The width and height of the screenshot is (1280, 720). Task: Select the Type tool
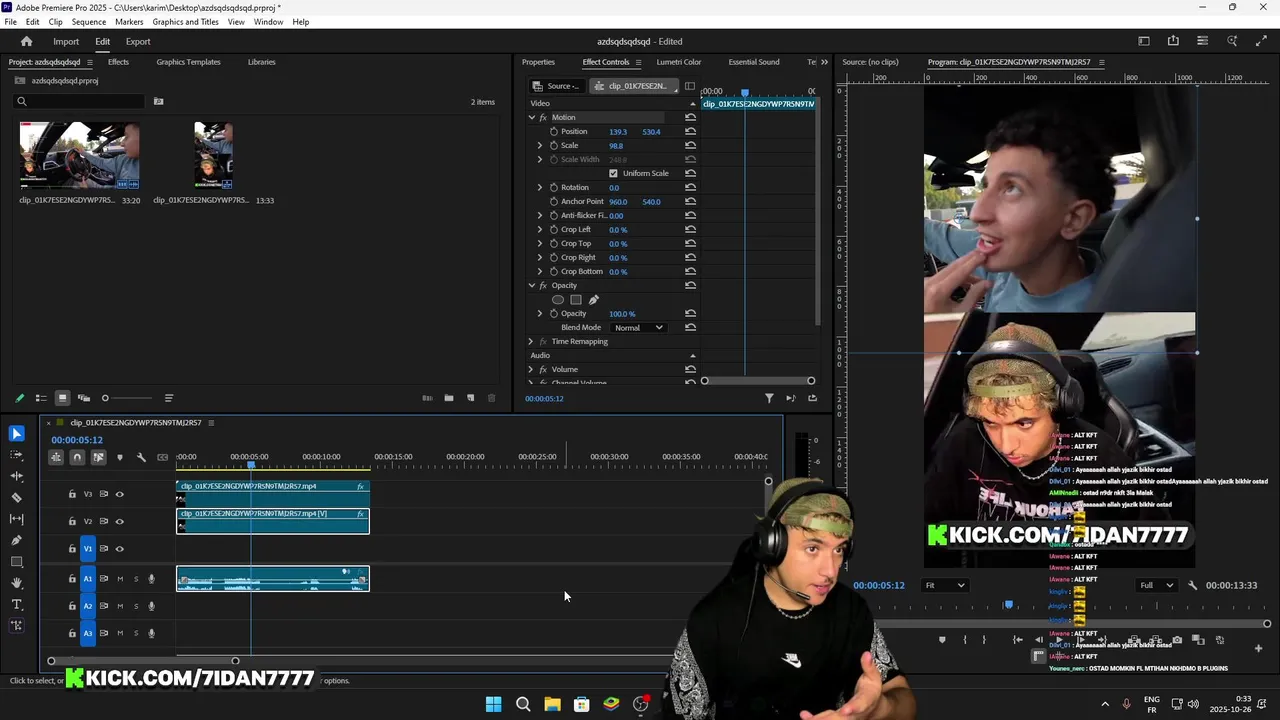tap(16, 604)
